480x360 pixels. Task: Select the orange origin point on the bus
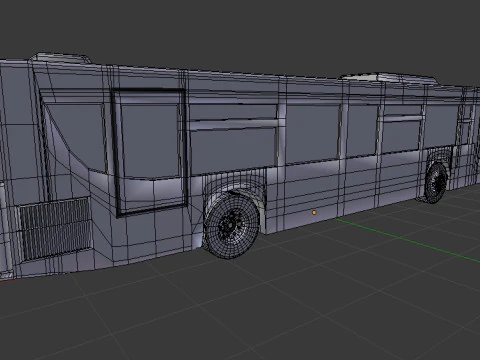(314, 212)
